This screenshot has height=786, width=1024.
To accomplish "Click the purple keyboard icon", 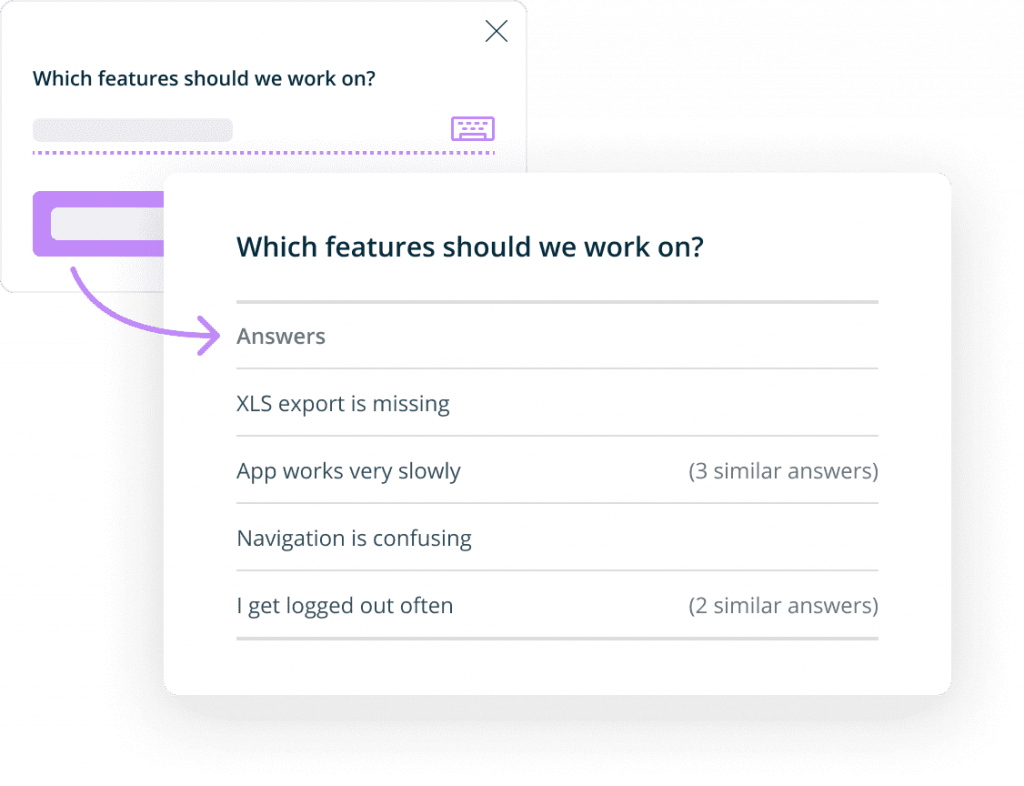I will (472, 129).
